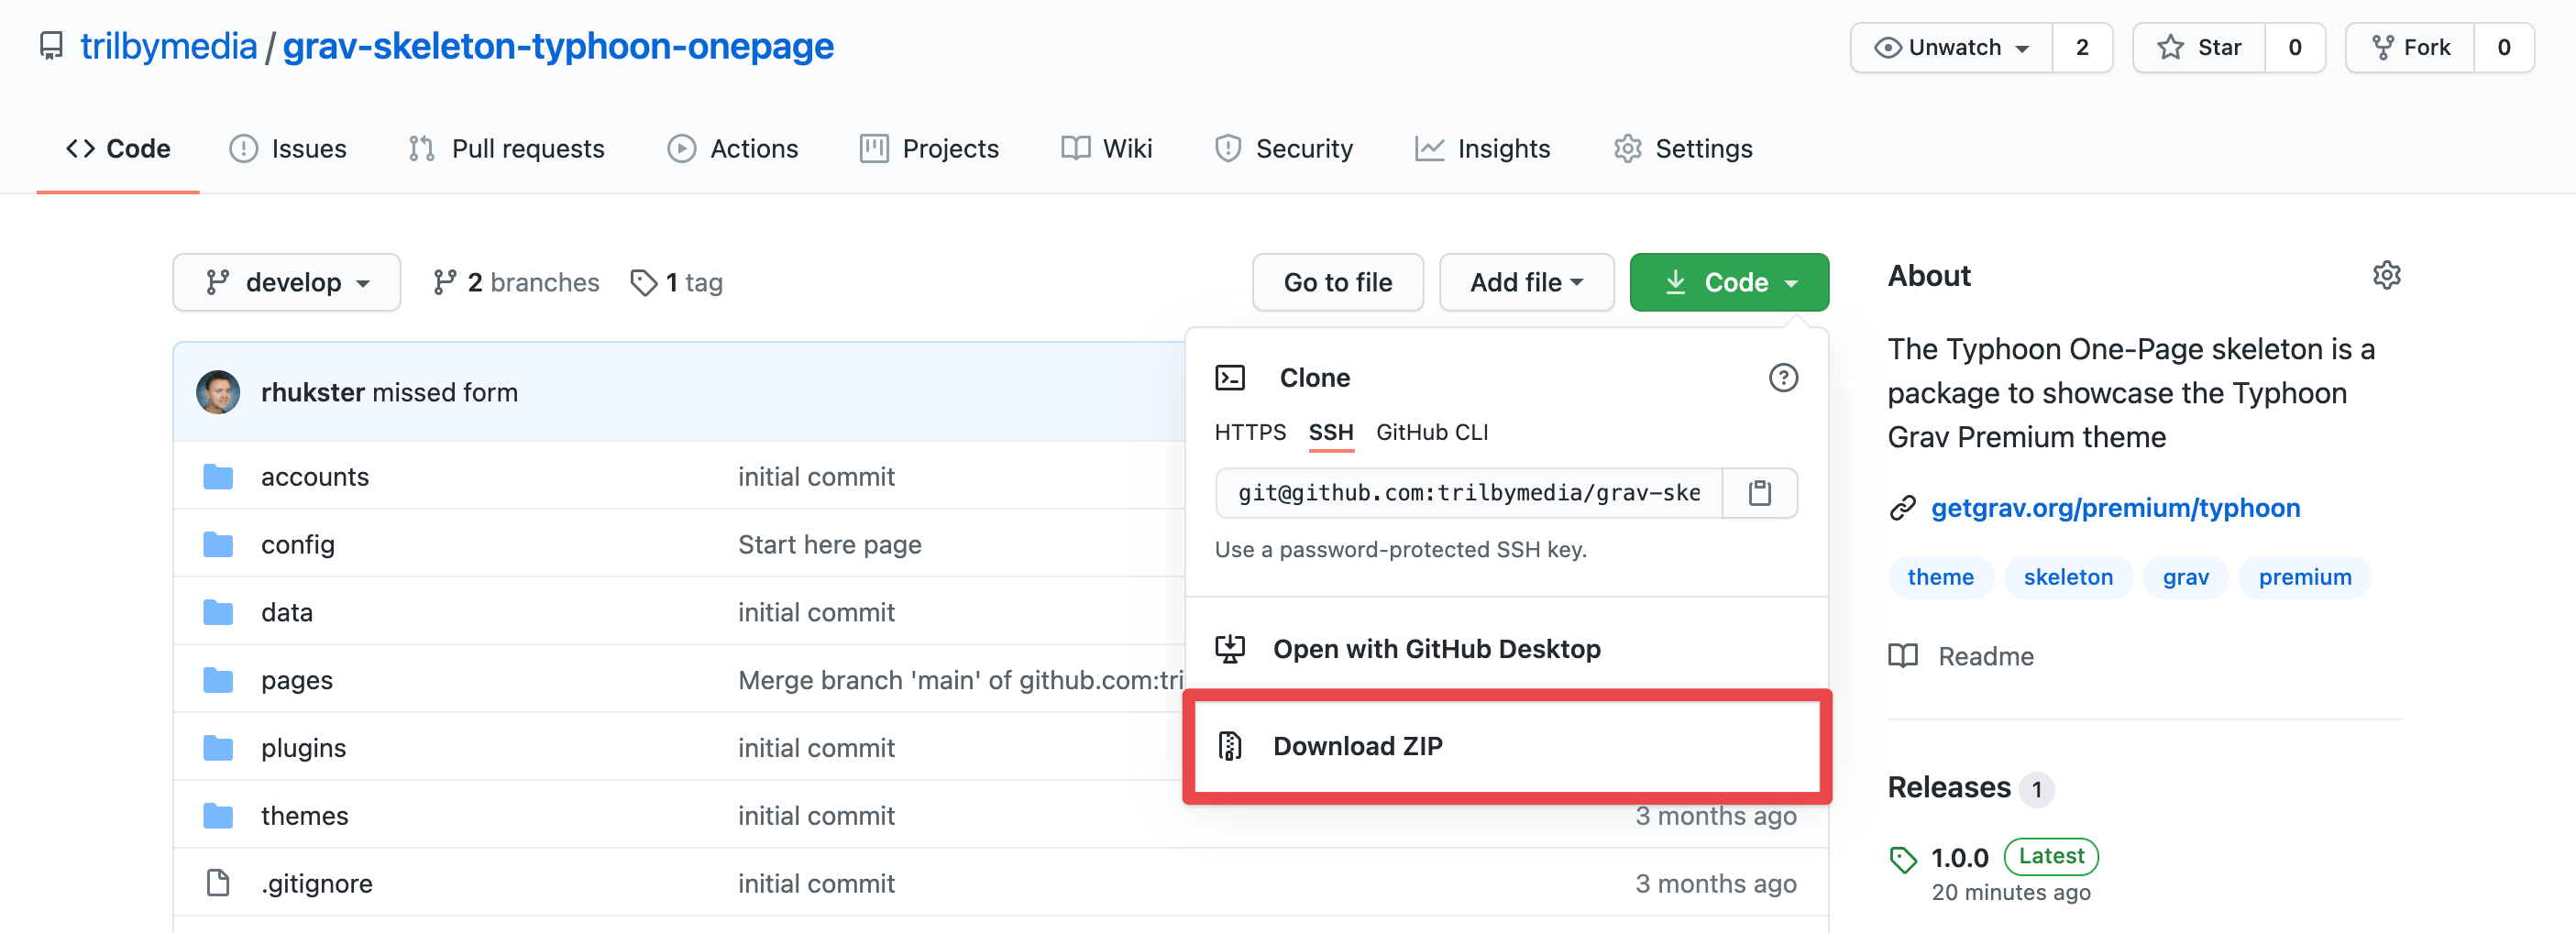Open the Settings repository tab
The width and height of the screenshot is (2576, 933).
click(x=1683, y=149)
